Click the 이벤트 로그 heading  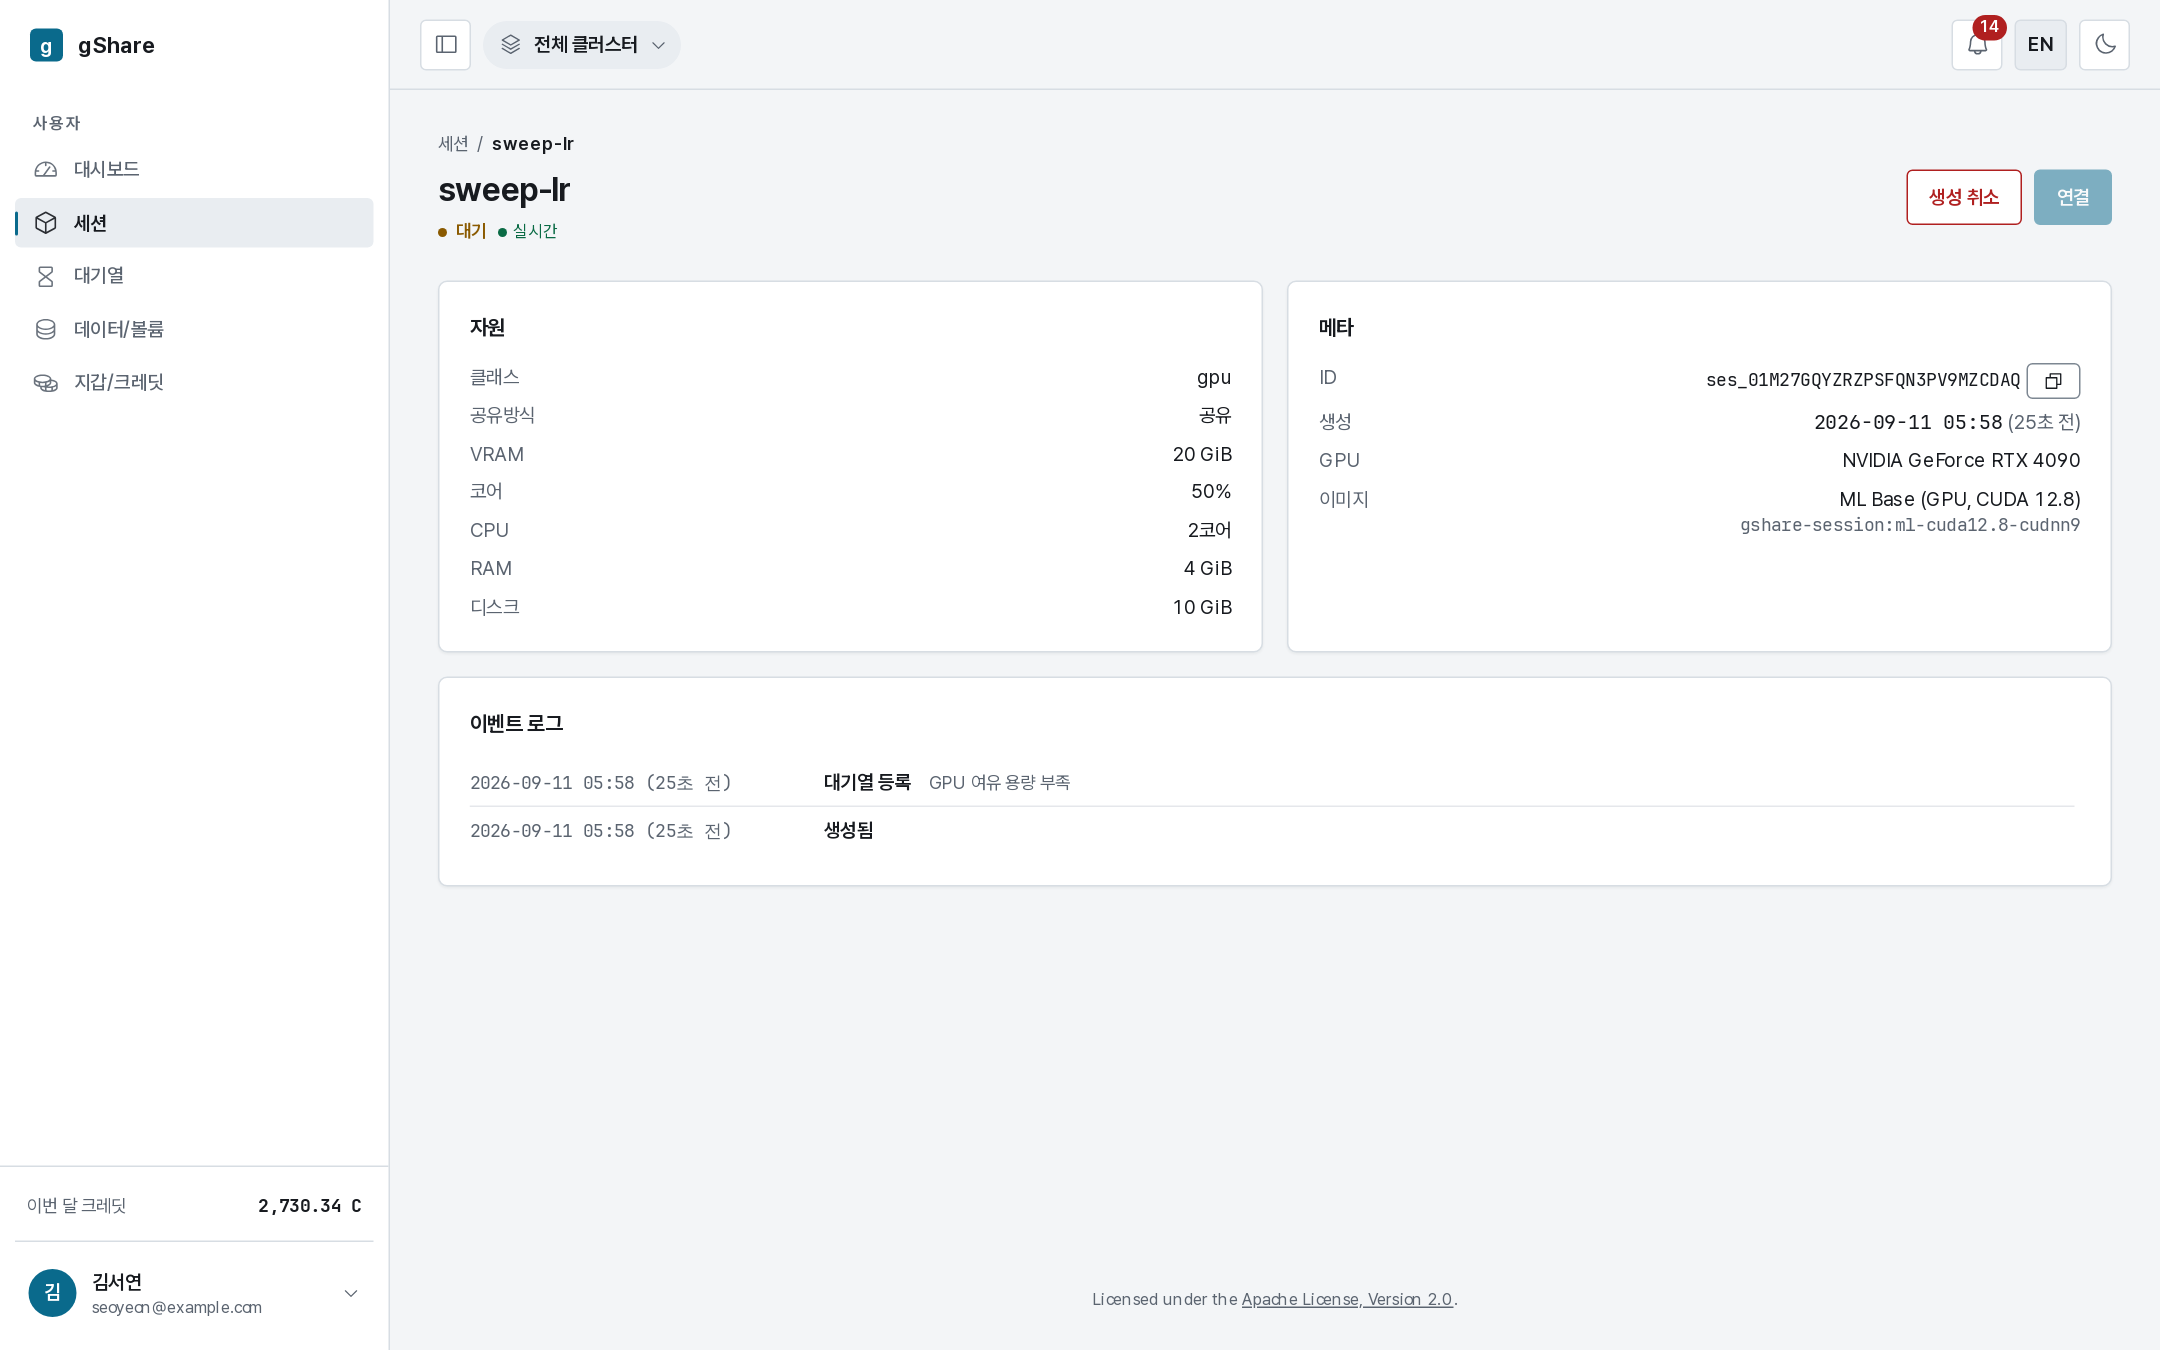[516, 723]
